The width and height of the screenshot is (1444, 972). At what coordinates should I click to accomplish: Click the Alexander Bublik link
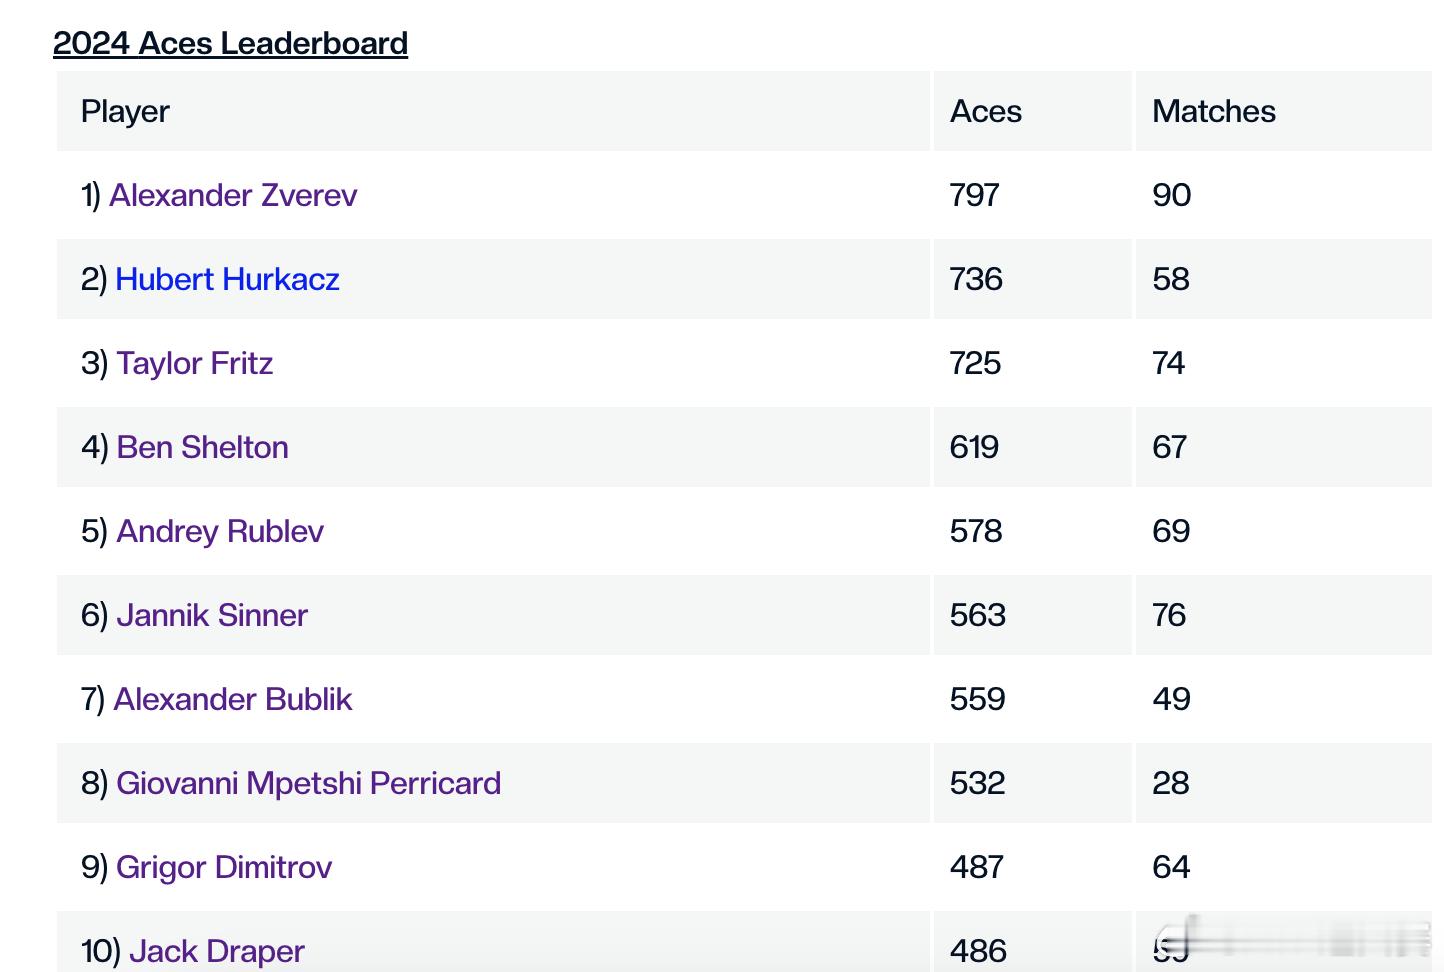point(233,699)
